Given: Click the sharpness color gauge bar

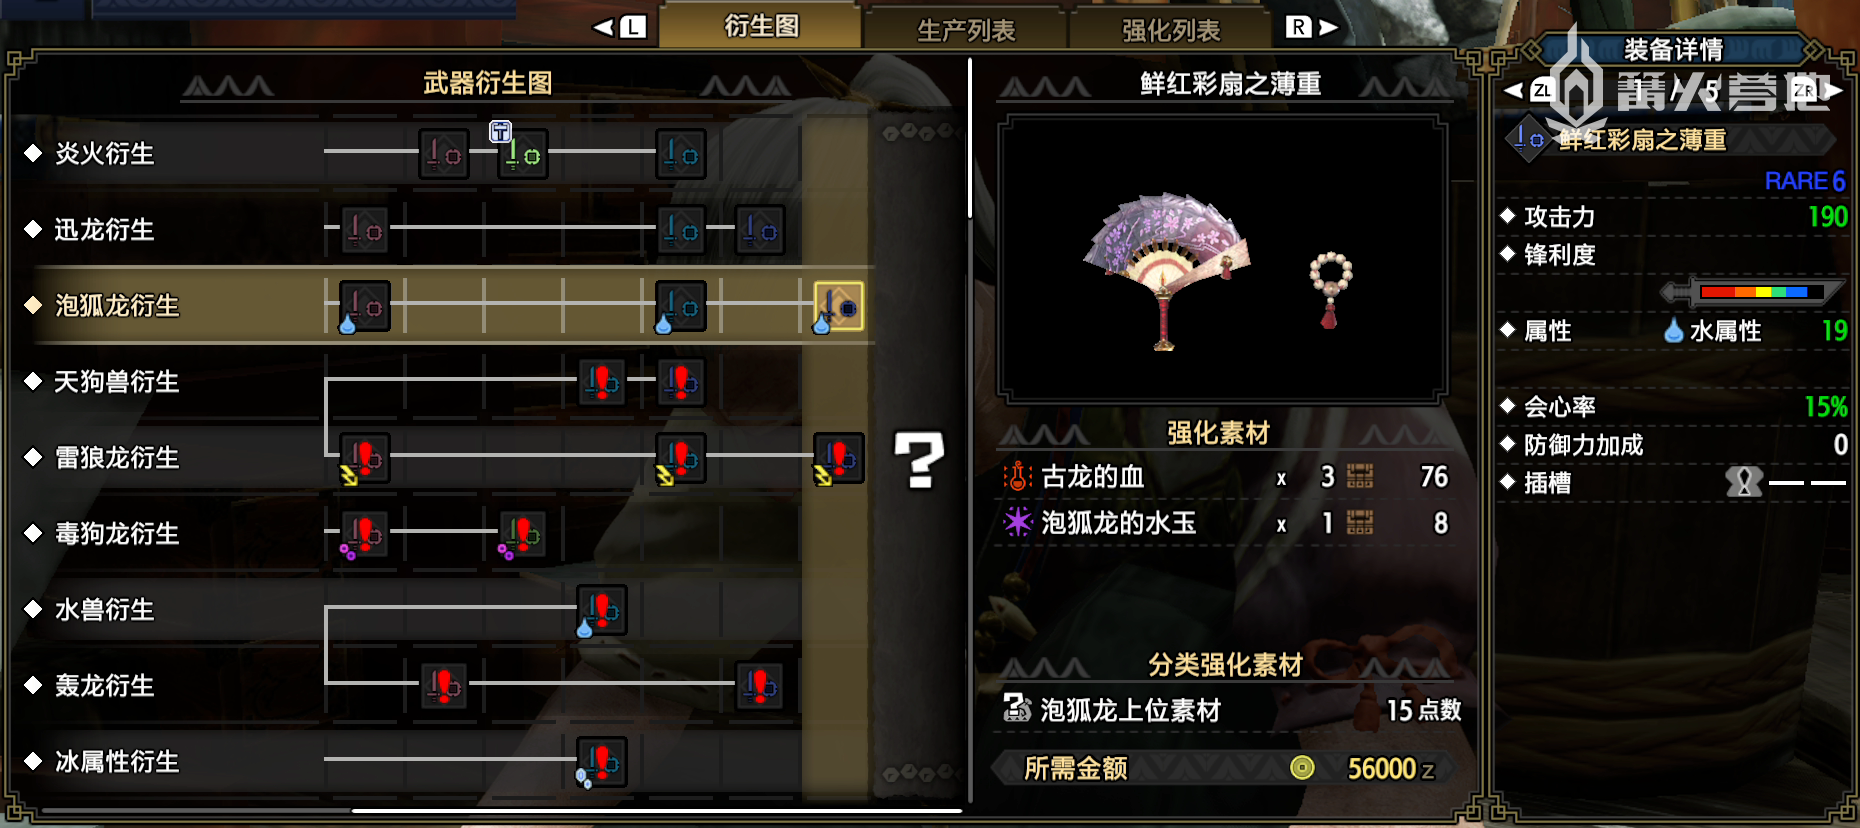Looking at the screenshot, I should coord(1752,292).
